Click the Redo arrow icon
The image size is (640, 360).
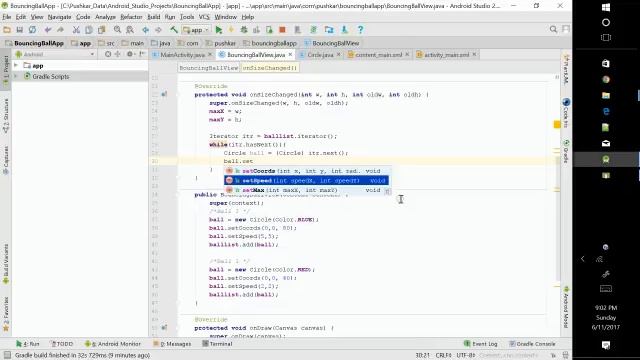click(60, 30)
